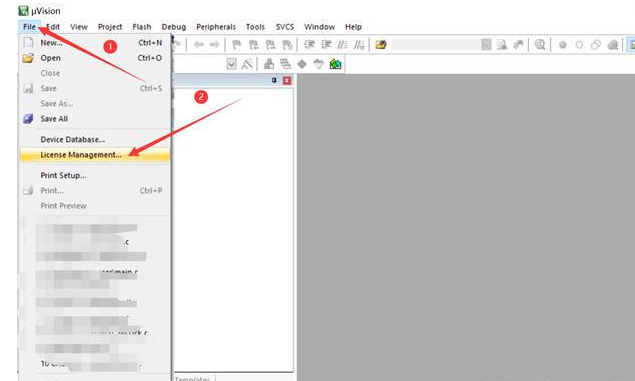Screen dimensions: 635x381
Task: Open Find in Files icon
Action: [381, 45]
